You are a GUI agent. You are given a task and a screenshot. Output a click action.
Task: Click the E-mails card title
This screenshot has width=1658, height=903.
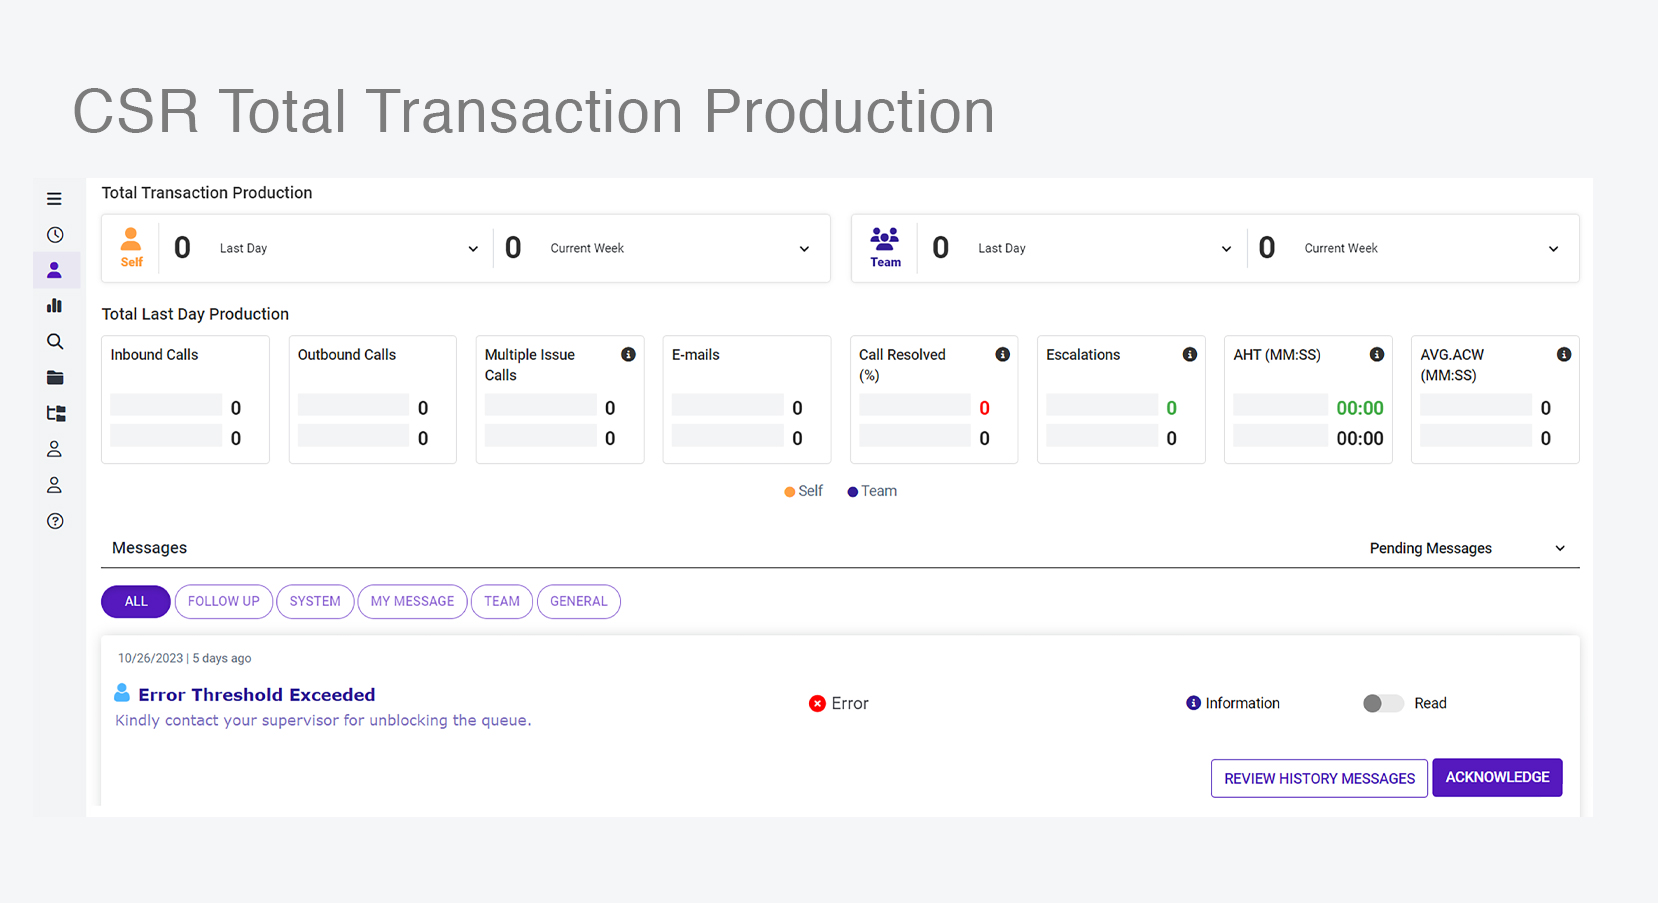(696, 355)
